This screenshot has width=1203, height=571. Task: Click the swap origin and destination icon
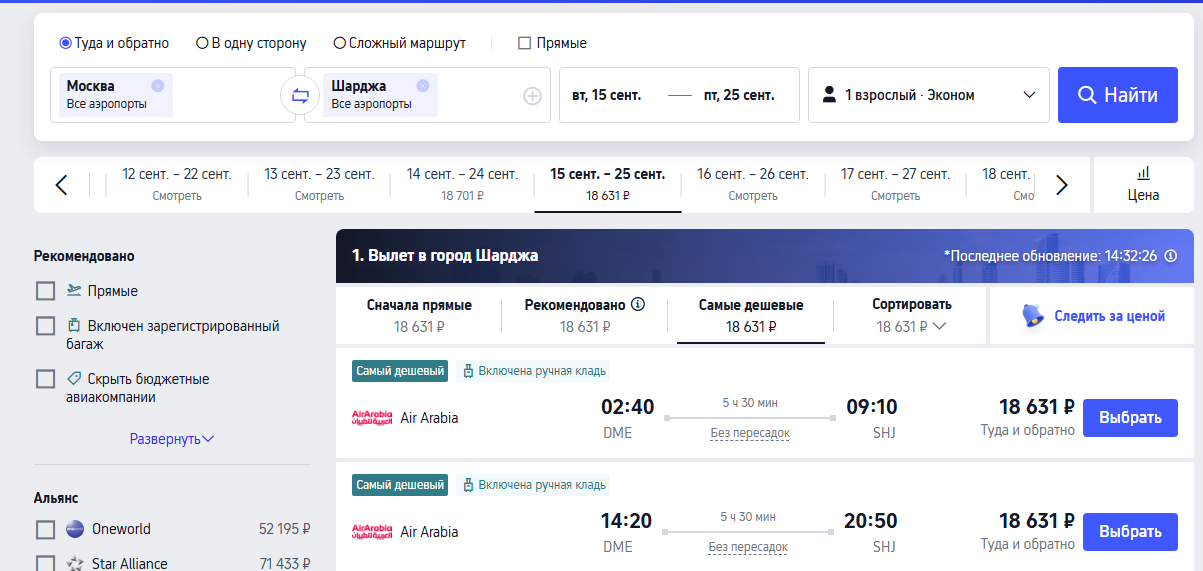point(300,96)
